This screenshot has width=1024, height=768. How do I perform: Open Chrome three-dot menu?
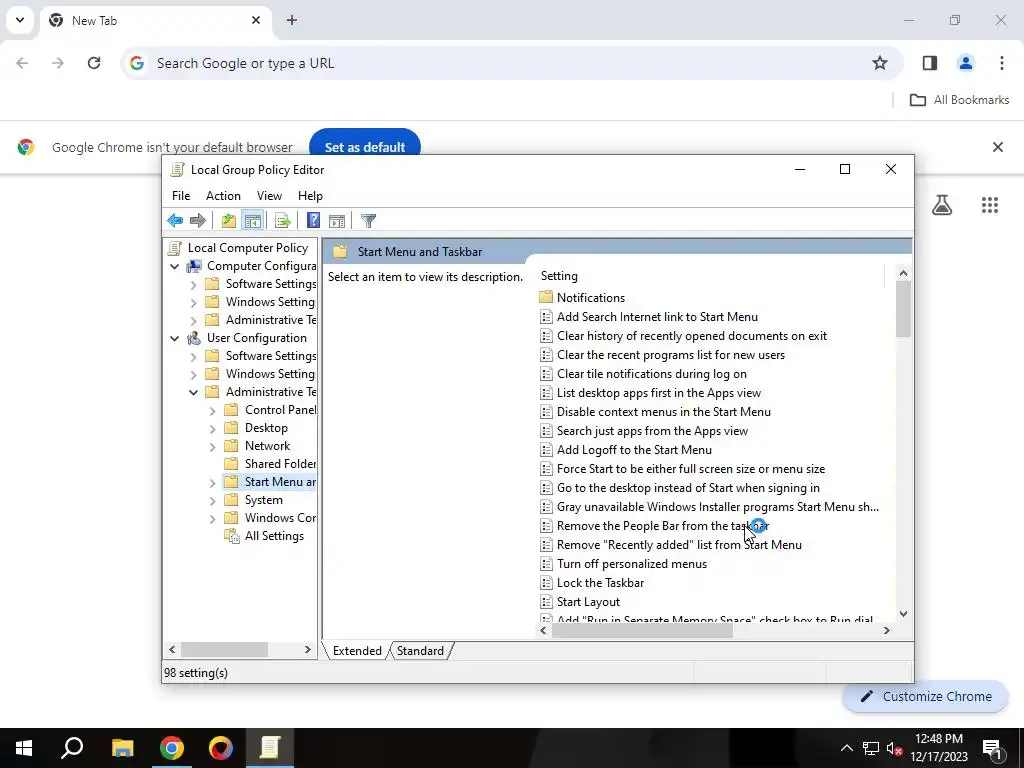coord(1002,63)
